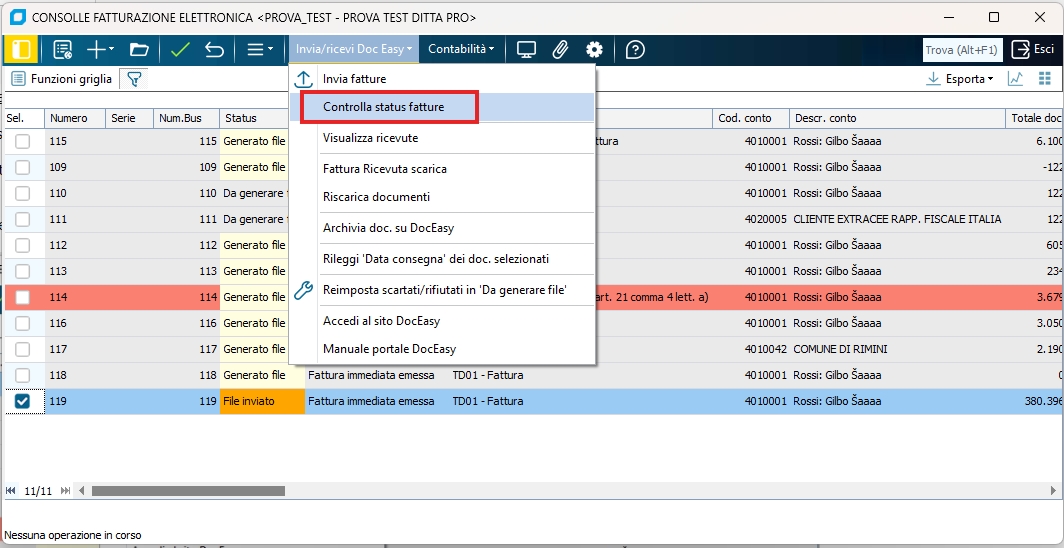This screenshot has height=548, width=1064.
Task: Choose Invia fatture from the menu
Action: pyautogui.click(x=354, y=79)
